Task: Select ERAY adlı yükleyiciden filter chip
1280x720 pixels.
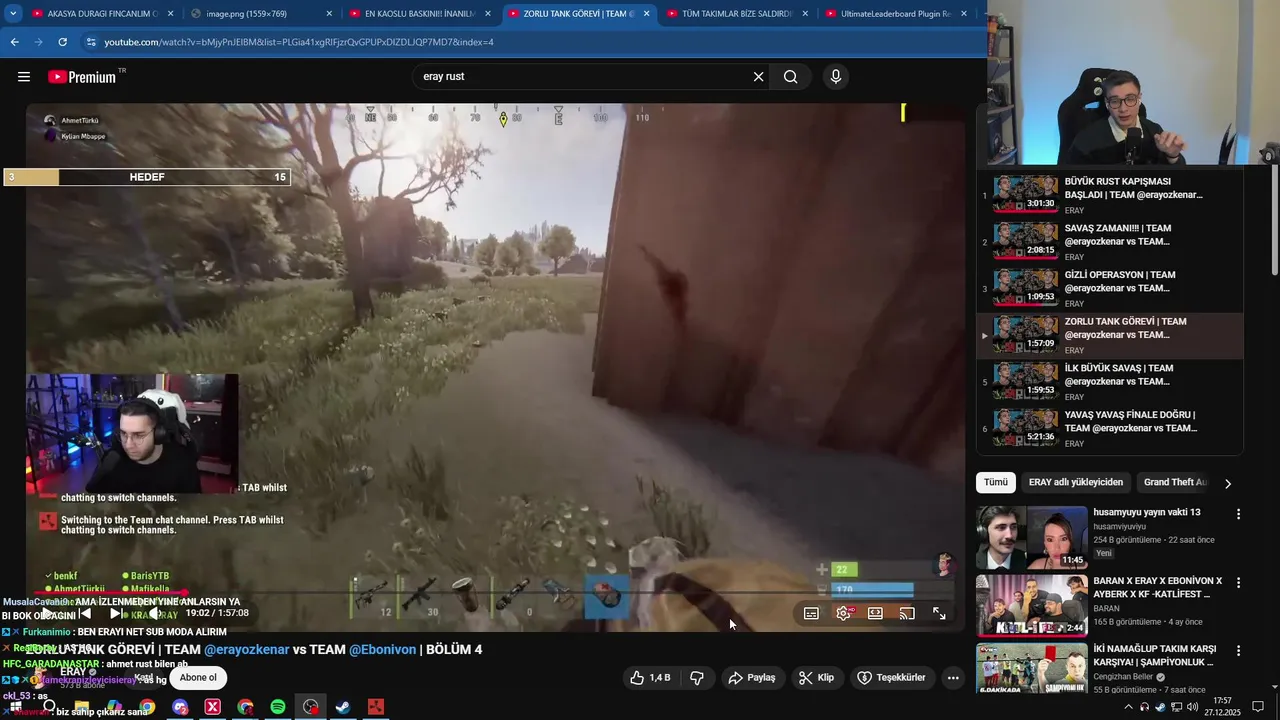Action: (1076, 482)
